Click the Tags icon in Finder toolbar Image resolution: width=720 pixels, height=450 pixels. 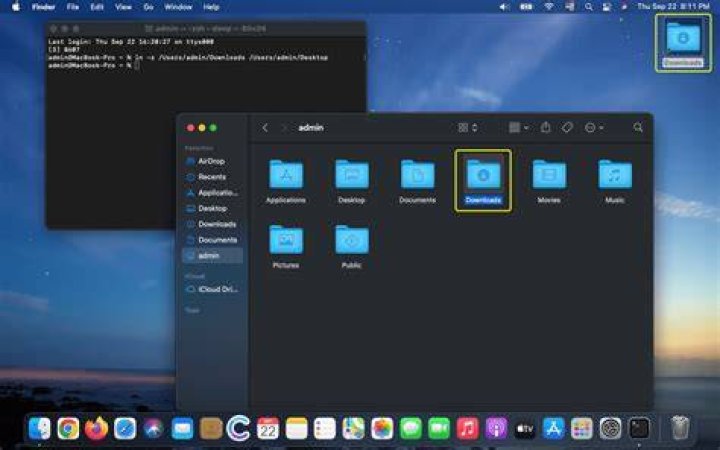tap(567, 127)
